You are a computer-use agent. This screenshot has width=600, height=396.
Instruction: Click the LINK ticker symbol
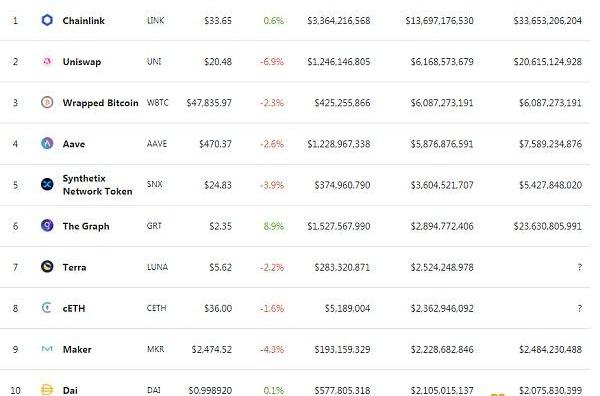click(156, 21)
